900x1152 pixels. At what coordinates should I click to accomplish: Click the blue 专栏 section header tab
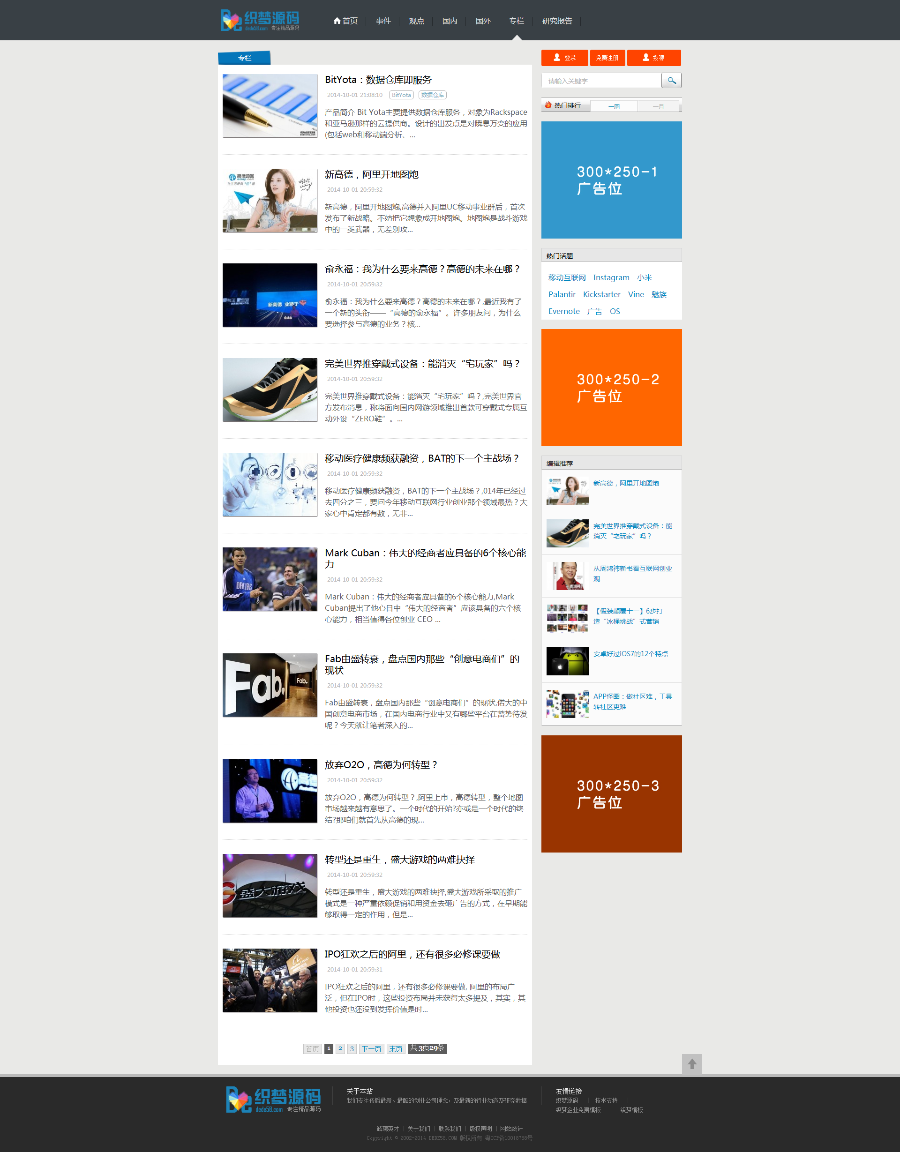(x=245, y=58)
